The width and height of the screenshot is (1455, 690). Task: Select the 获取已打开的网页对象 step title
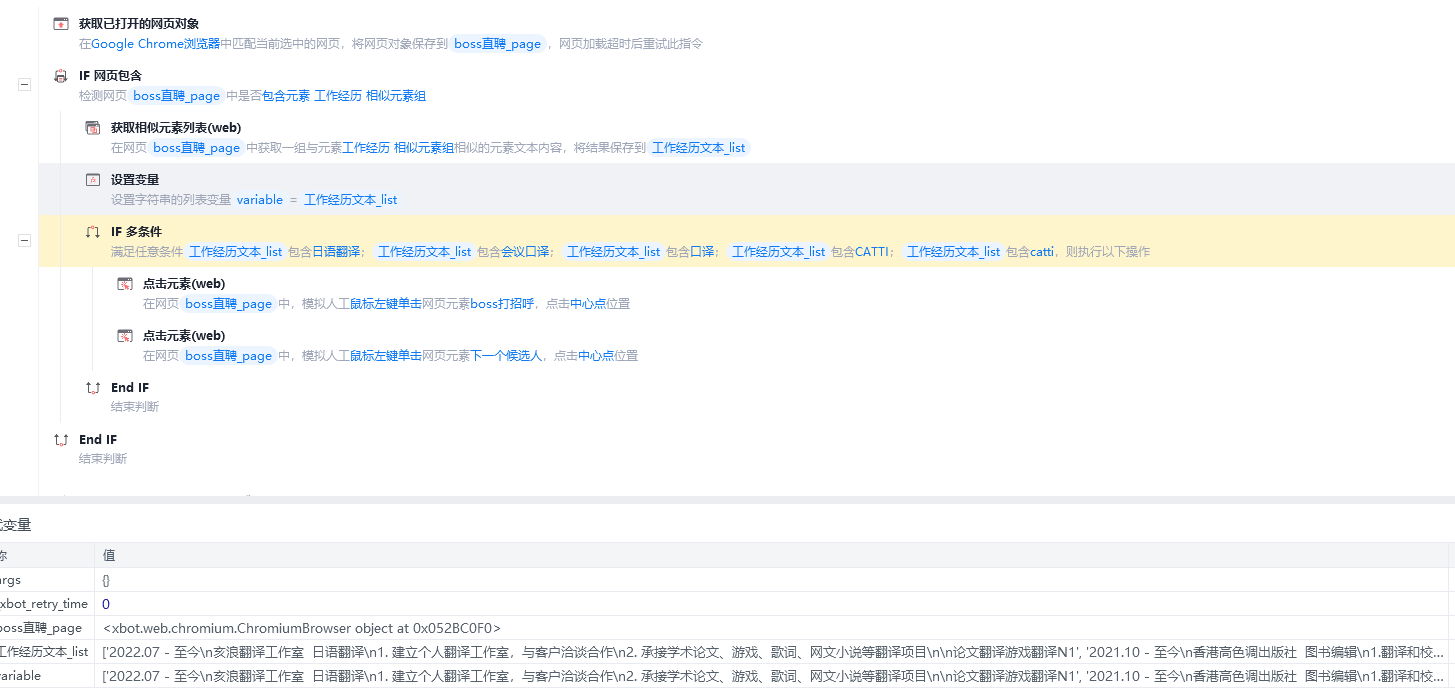point(139,24)
